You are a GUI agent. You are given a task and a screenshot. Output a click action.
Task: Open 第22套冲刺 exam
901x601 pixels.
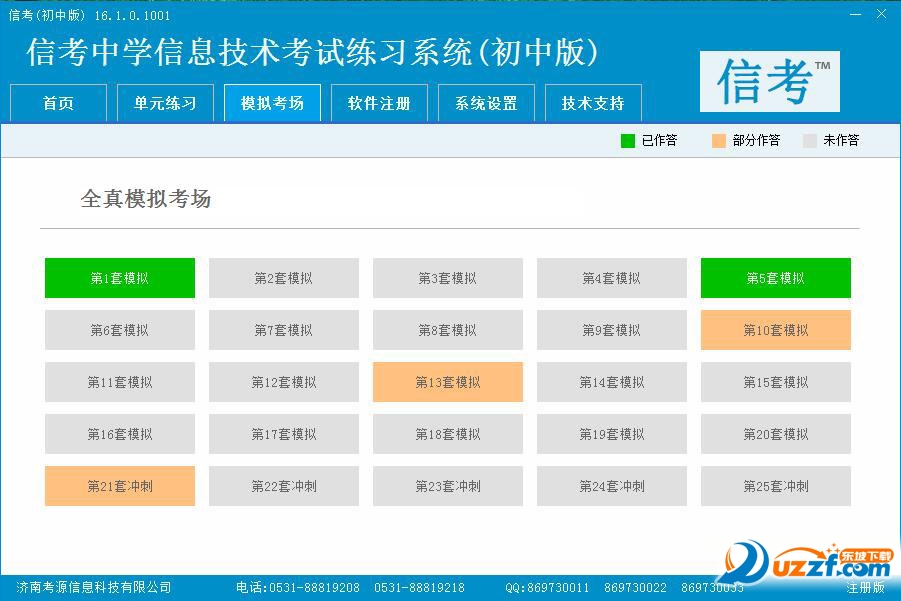point(284,486)
